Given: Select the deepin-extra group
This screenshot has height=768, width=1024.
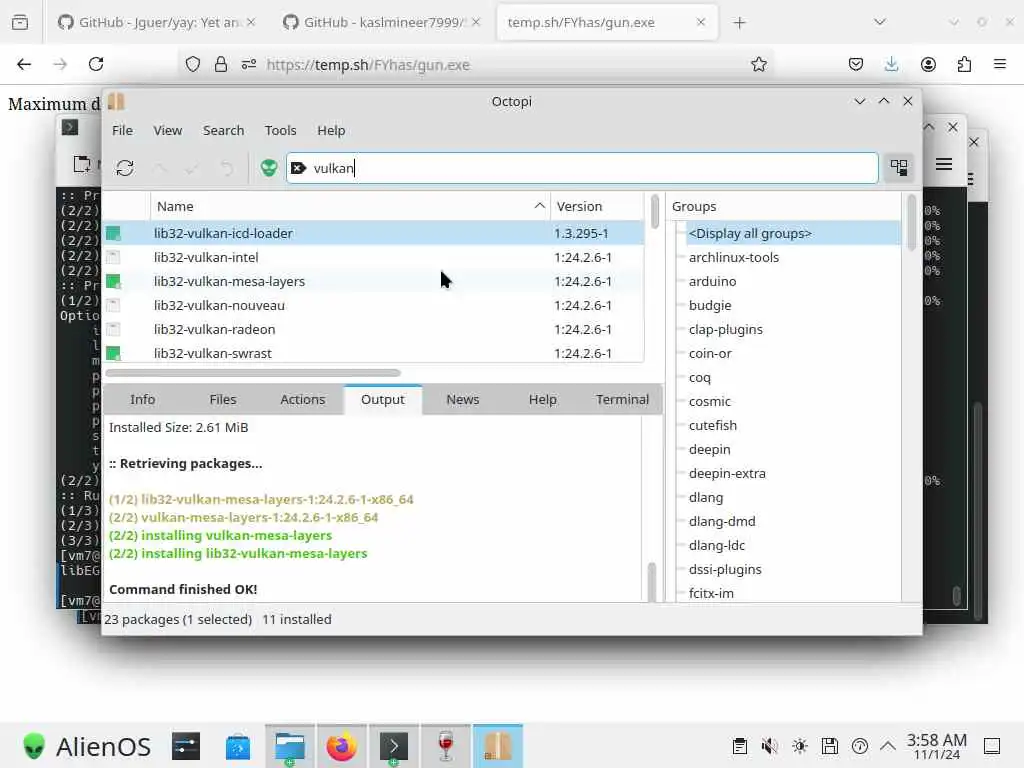Looking at the screenshot, I should point(727,473).
